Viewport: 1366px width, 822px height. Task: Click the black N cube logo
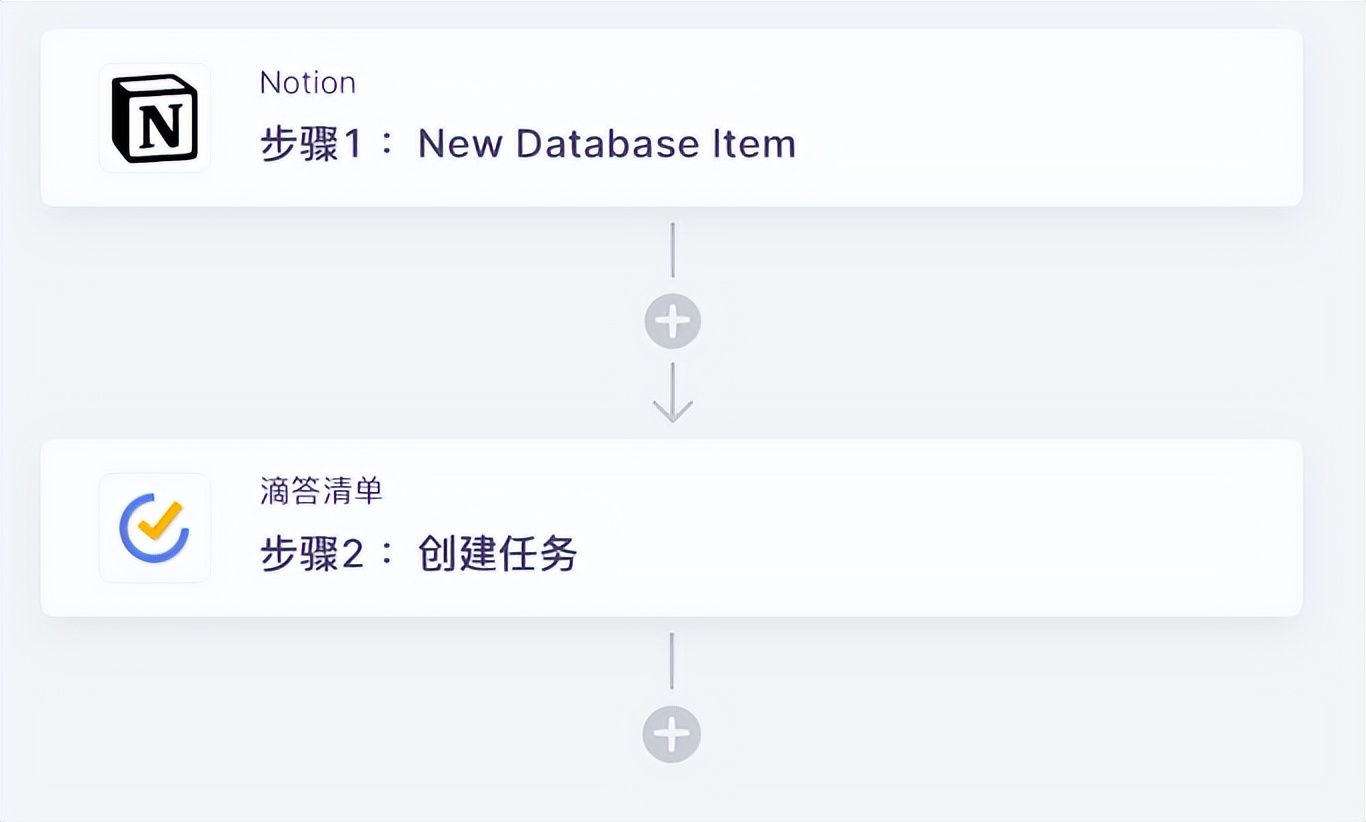click(x=154, y=117)
